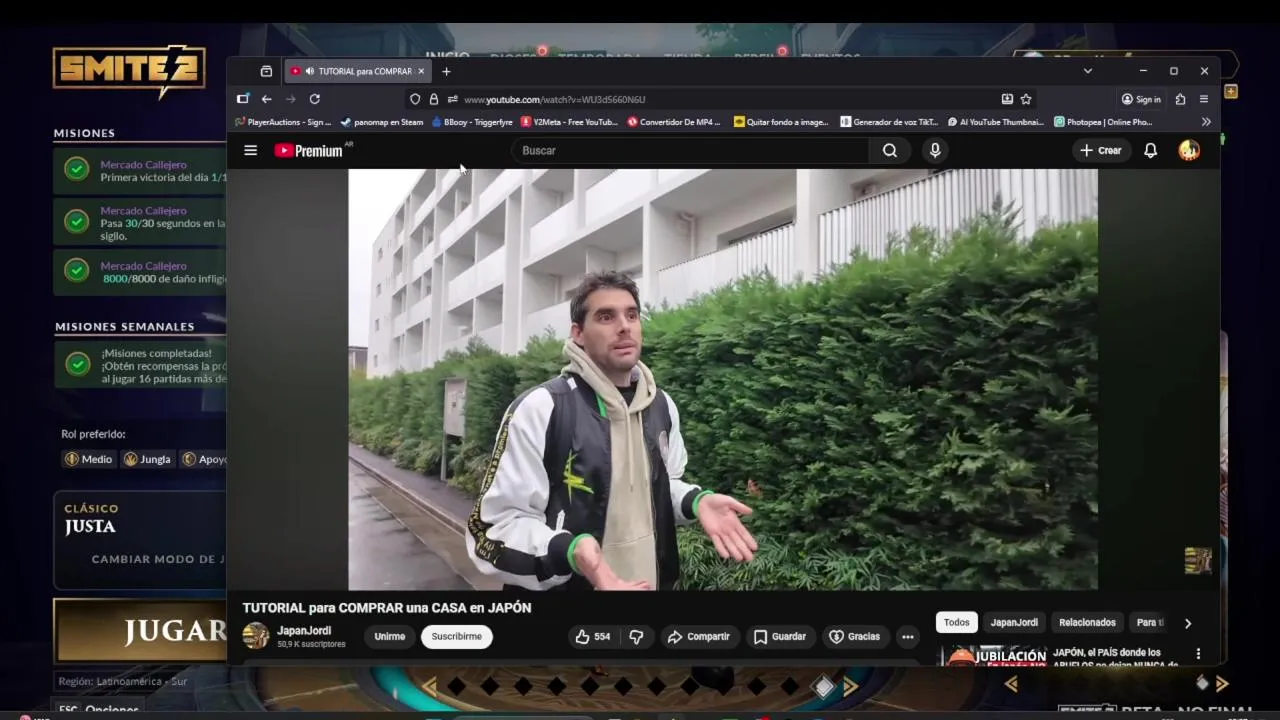Click Sign in in the browser toolbar
1280x720 pixels.
click(x=1141, y=99)
